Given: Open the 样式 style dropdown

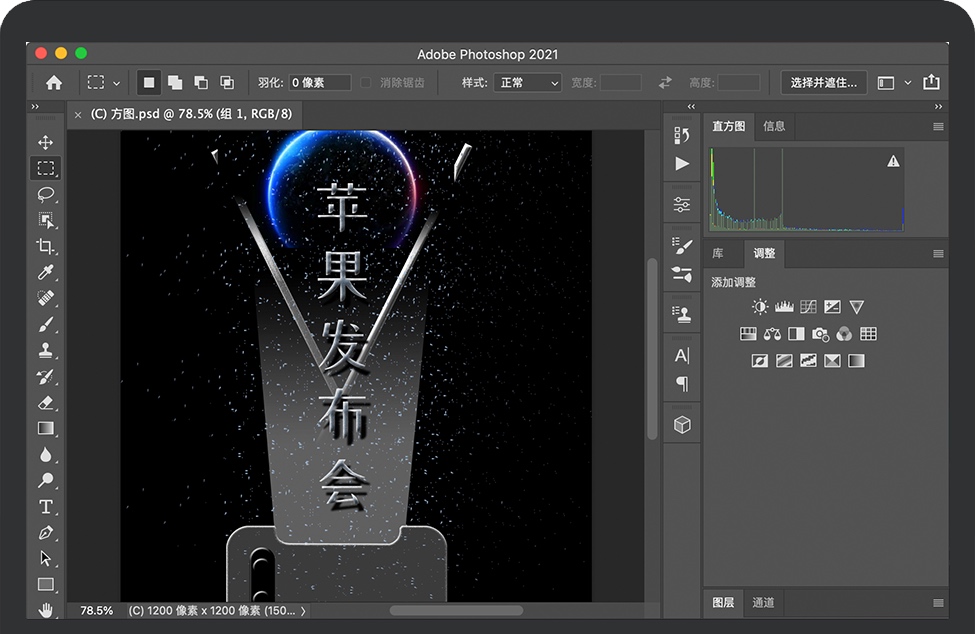Looking at the screenshot, I should click(x=527, y=83).
